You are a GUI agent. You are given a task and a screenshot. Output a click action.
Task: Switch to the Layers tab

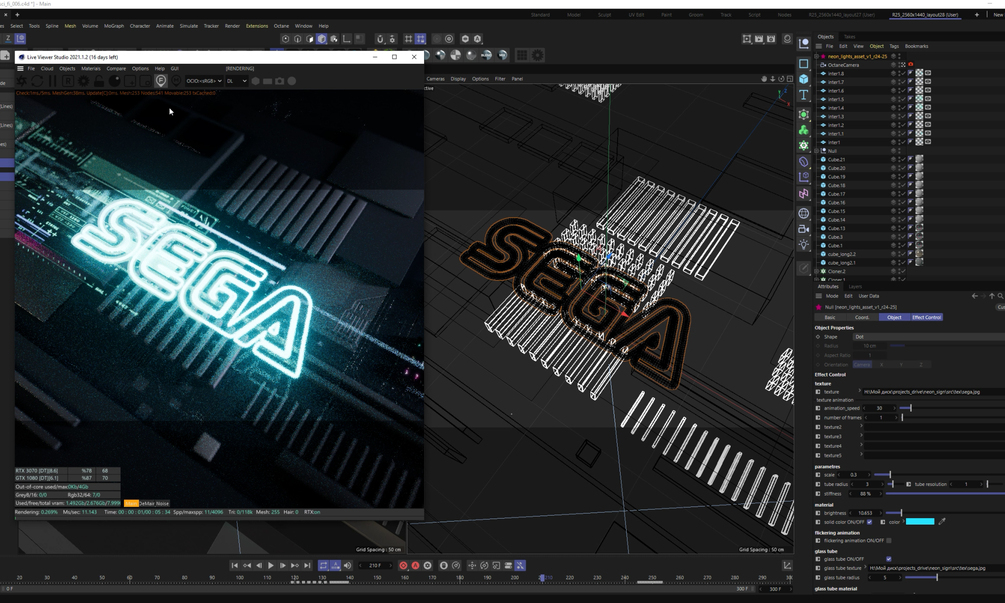855,286
